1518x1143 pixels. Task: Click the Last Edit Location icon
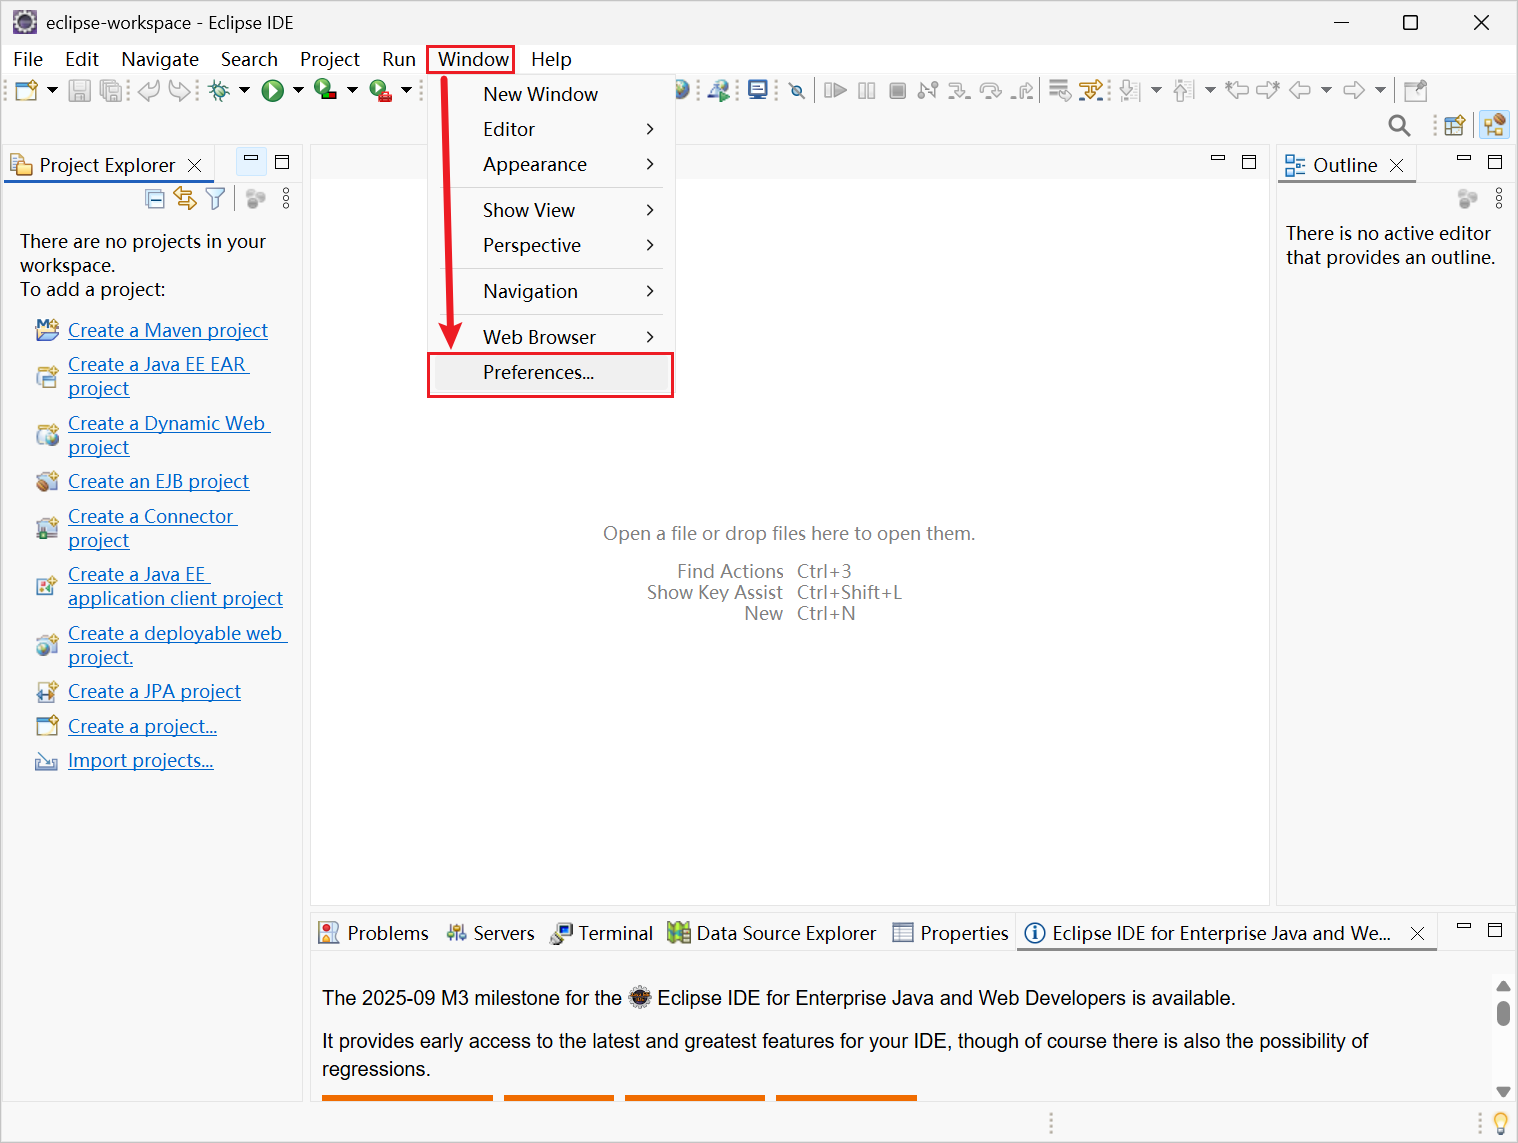[1237, 91]
